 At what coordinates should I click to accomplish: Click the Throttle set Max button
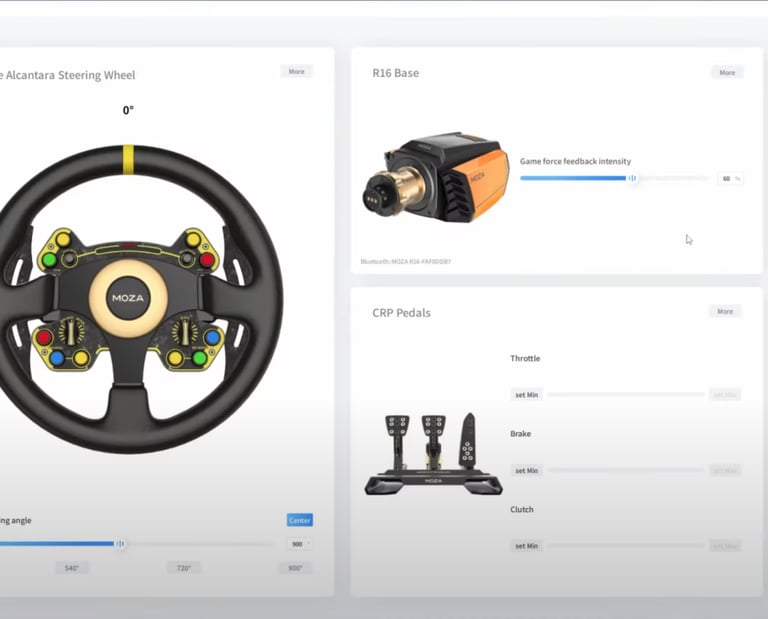pos(725,395)
